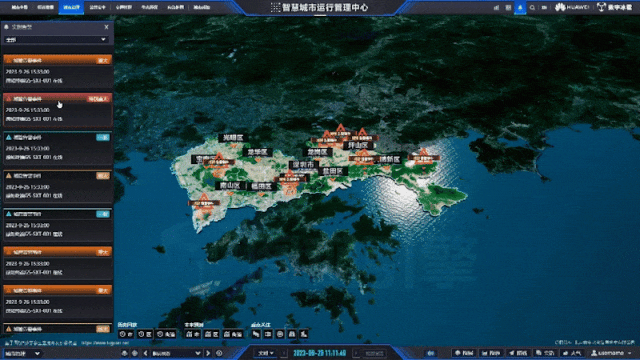Select the first icon in the right map toolbar group
The height and width of the screenshot is (360, 640).
pos(256,334)
